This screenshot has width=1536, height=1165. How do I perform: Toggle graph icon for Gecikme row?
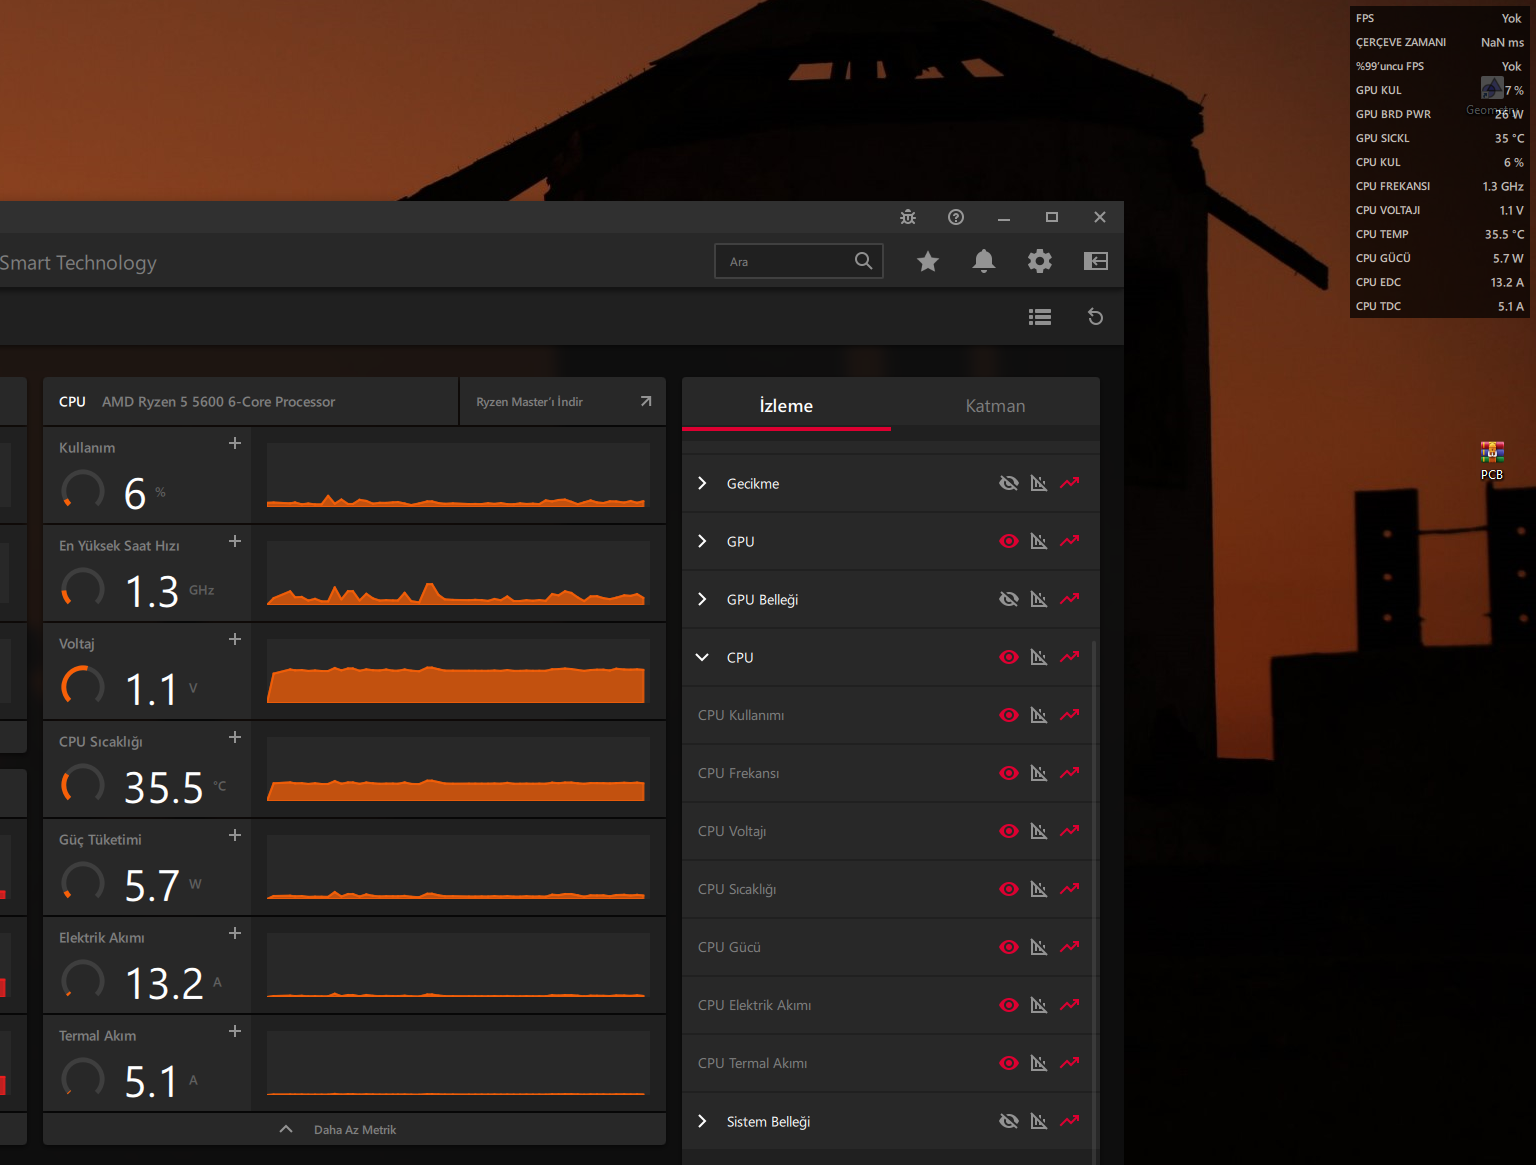pos(1070,483)
